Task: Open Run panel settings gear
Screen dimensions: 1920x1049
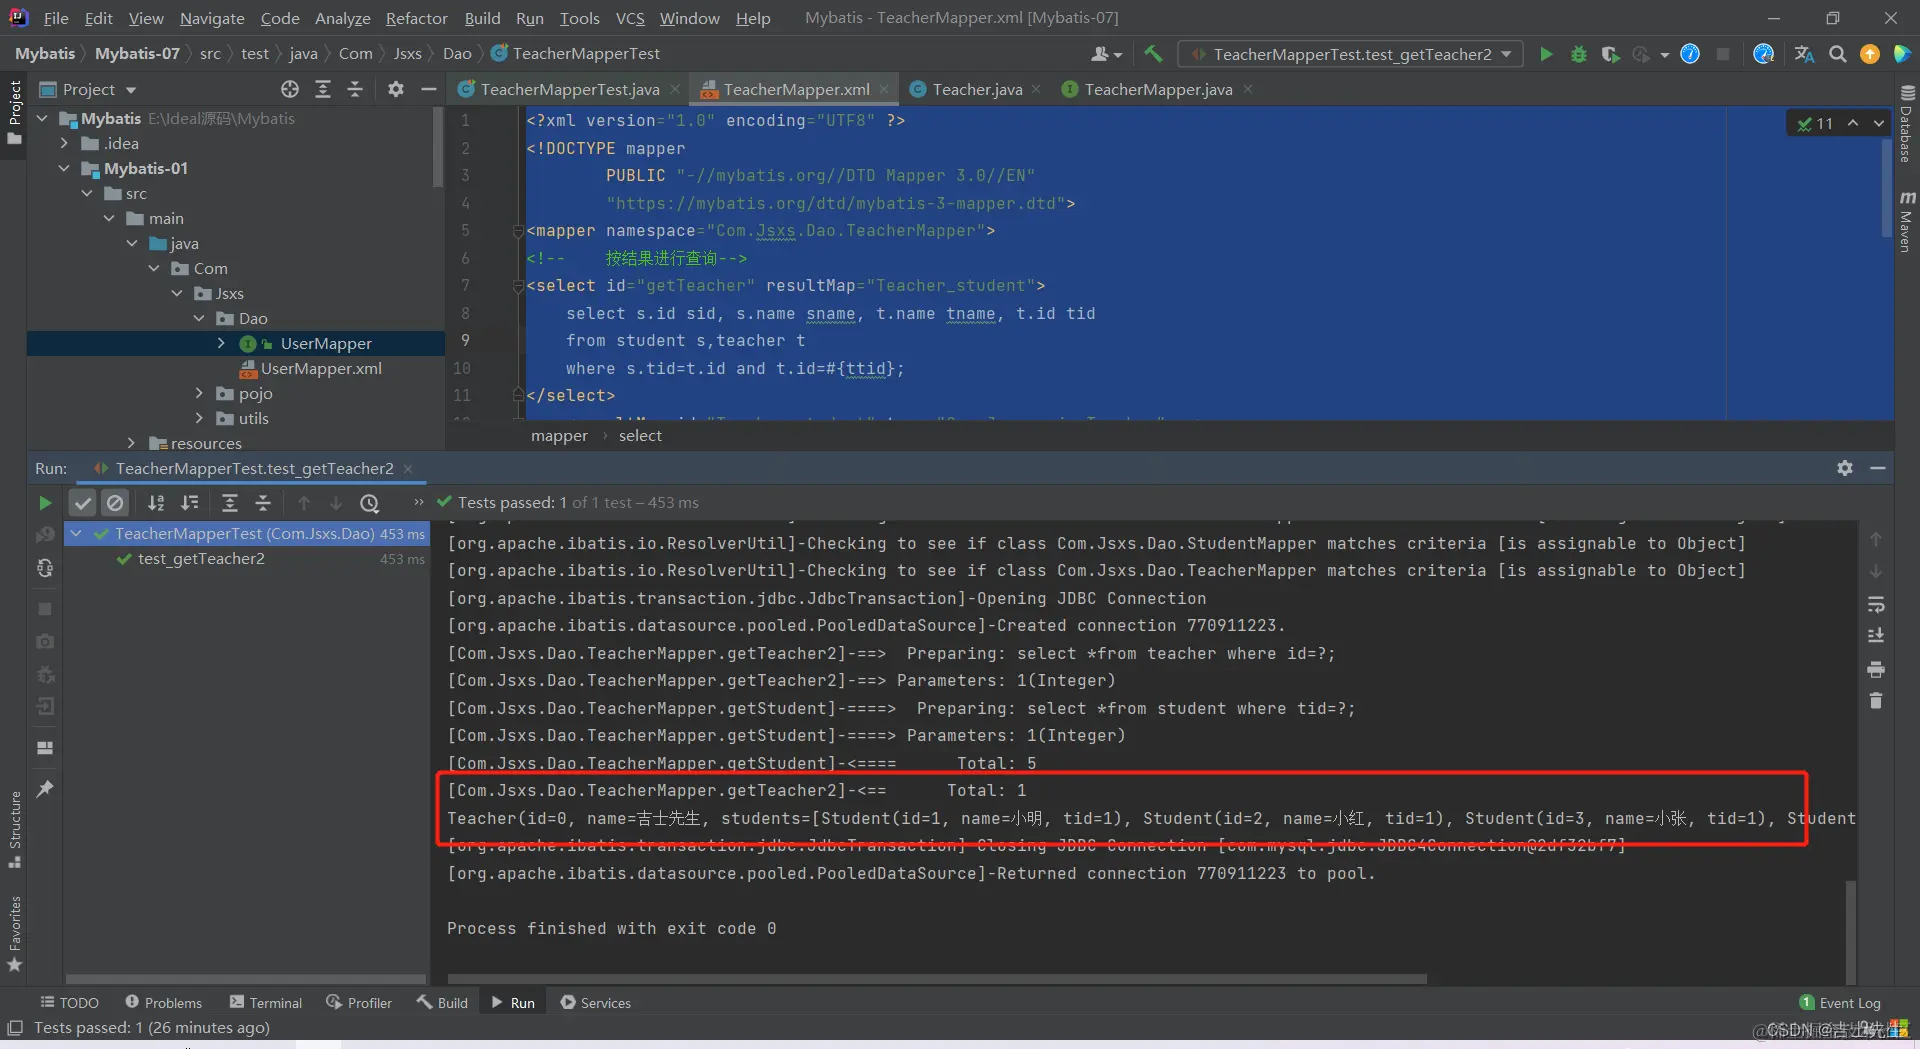Action: click(1845, 468)
